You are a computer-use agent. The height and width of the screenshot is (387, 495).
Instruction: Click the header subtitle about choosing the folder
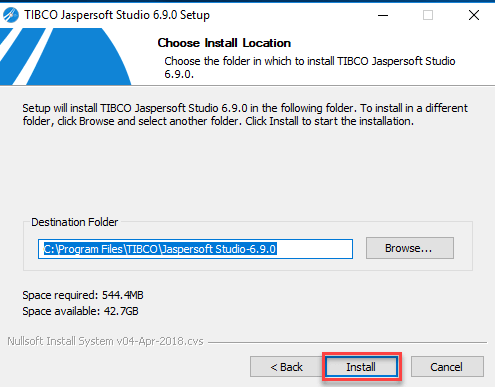310,67
